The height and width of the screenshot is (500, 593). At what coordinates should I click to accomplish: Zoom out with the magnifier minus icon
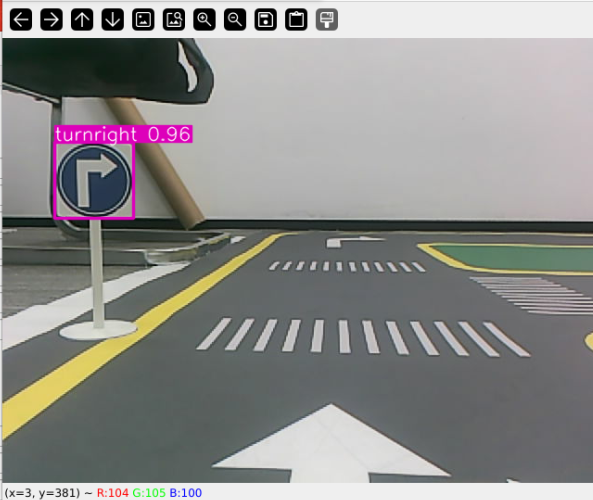tap(235, 19)
